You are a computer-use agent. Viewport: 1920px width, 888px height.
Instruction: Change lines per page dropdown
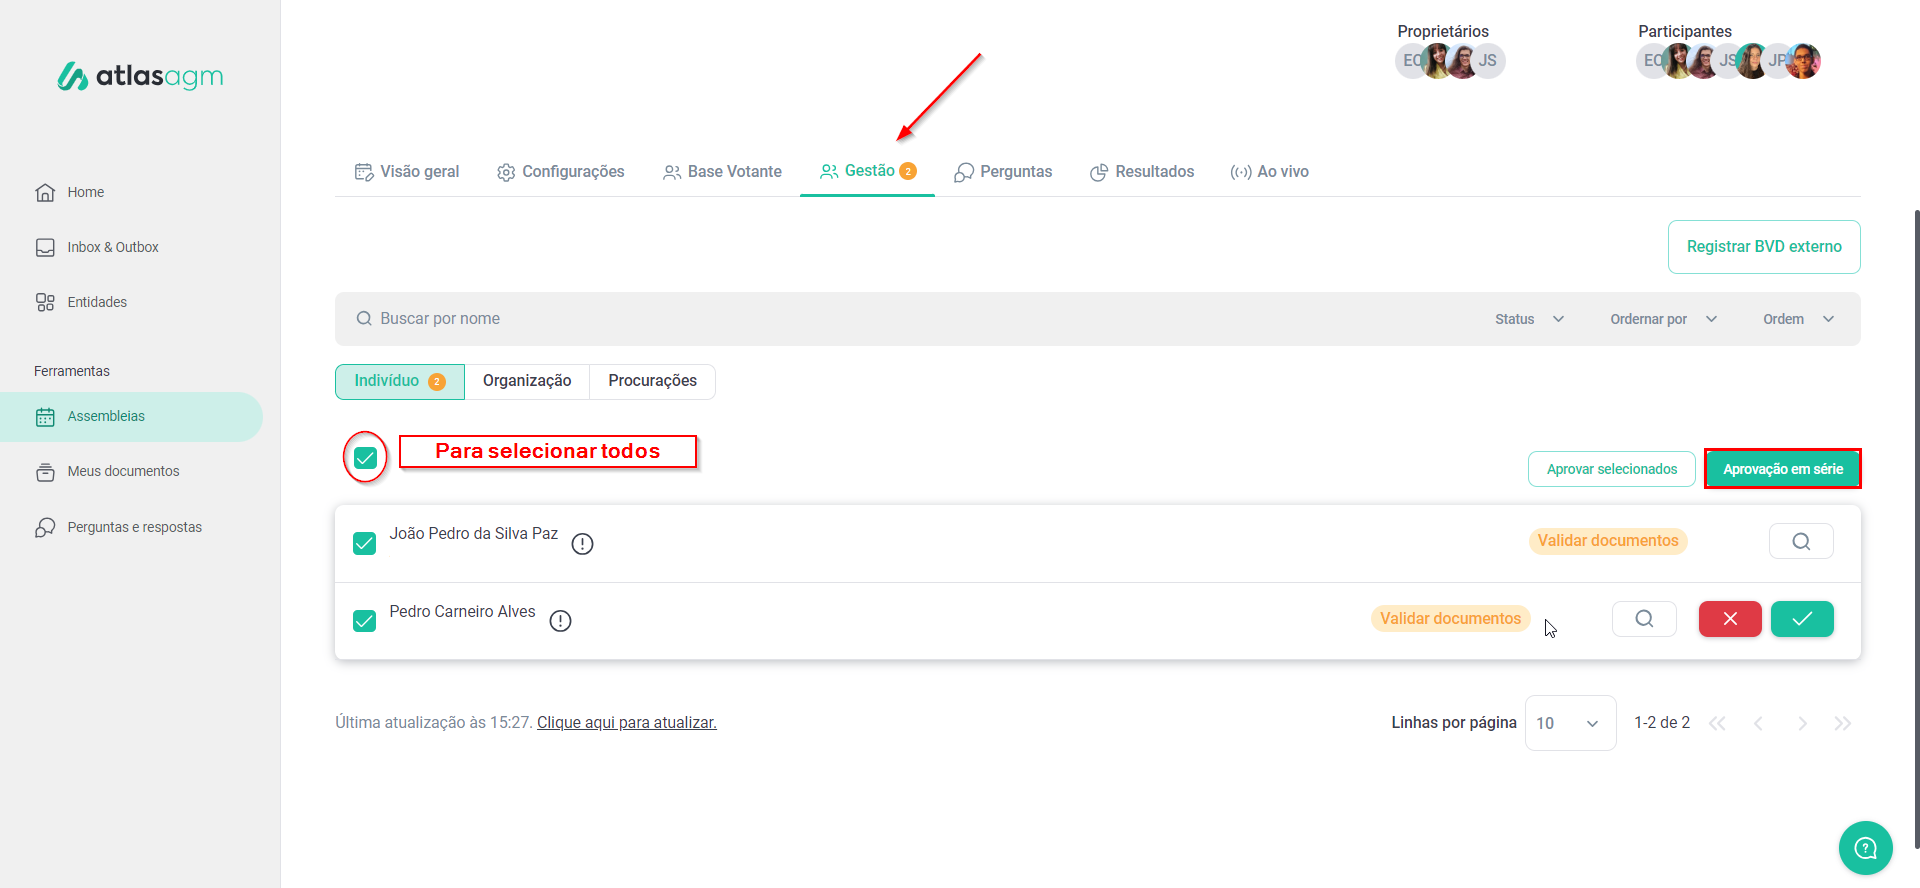[1569, 723]
